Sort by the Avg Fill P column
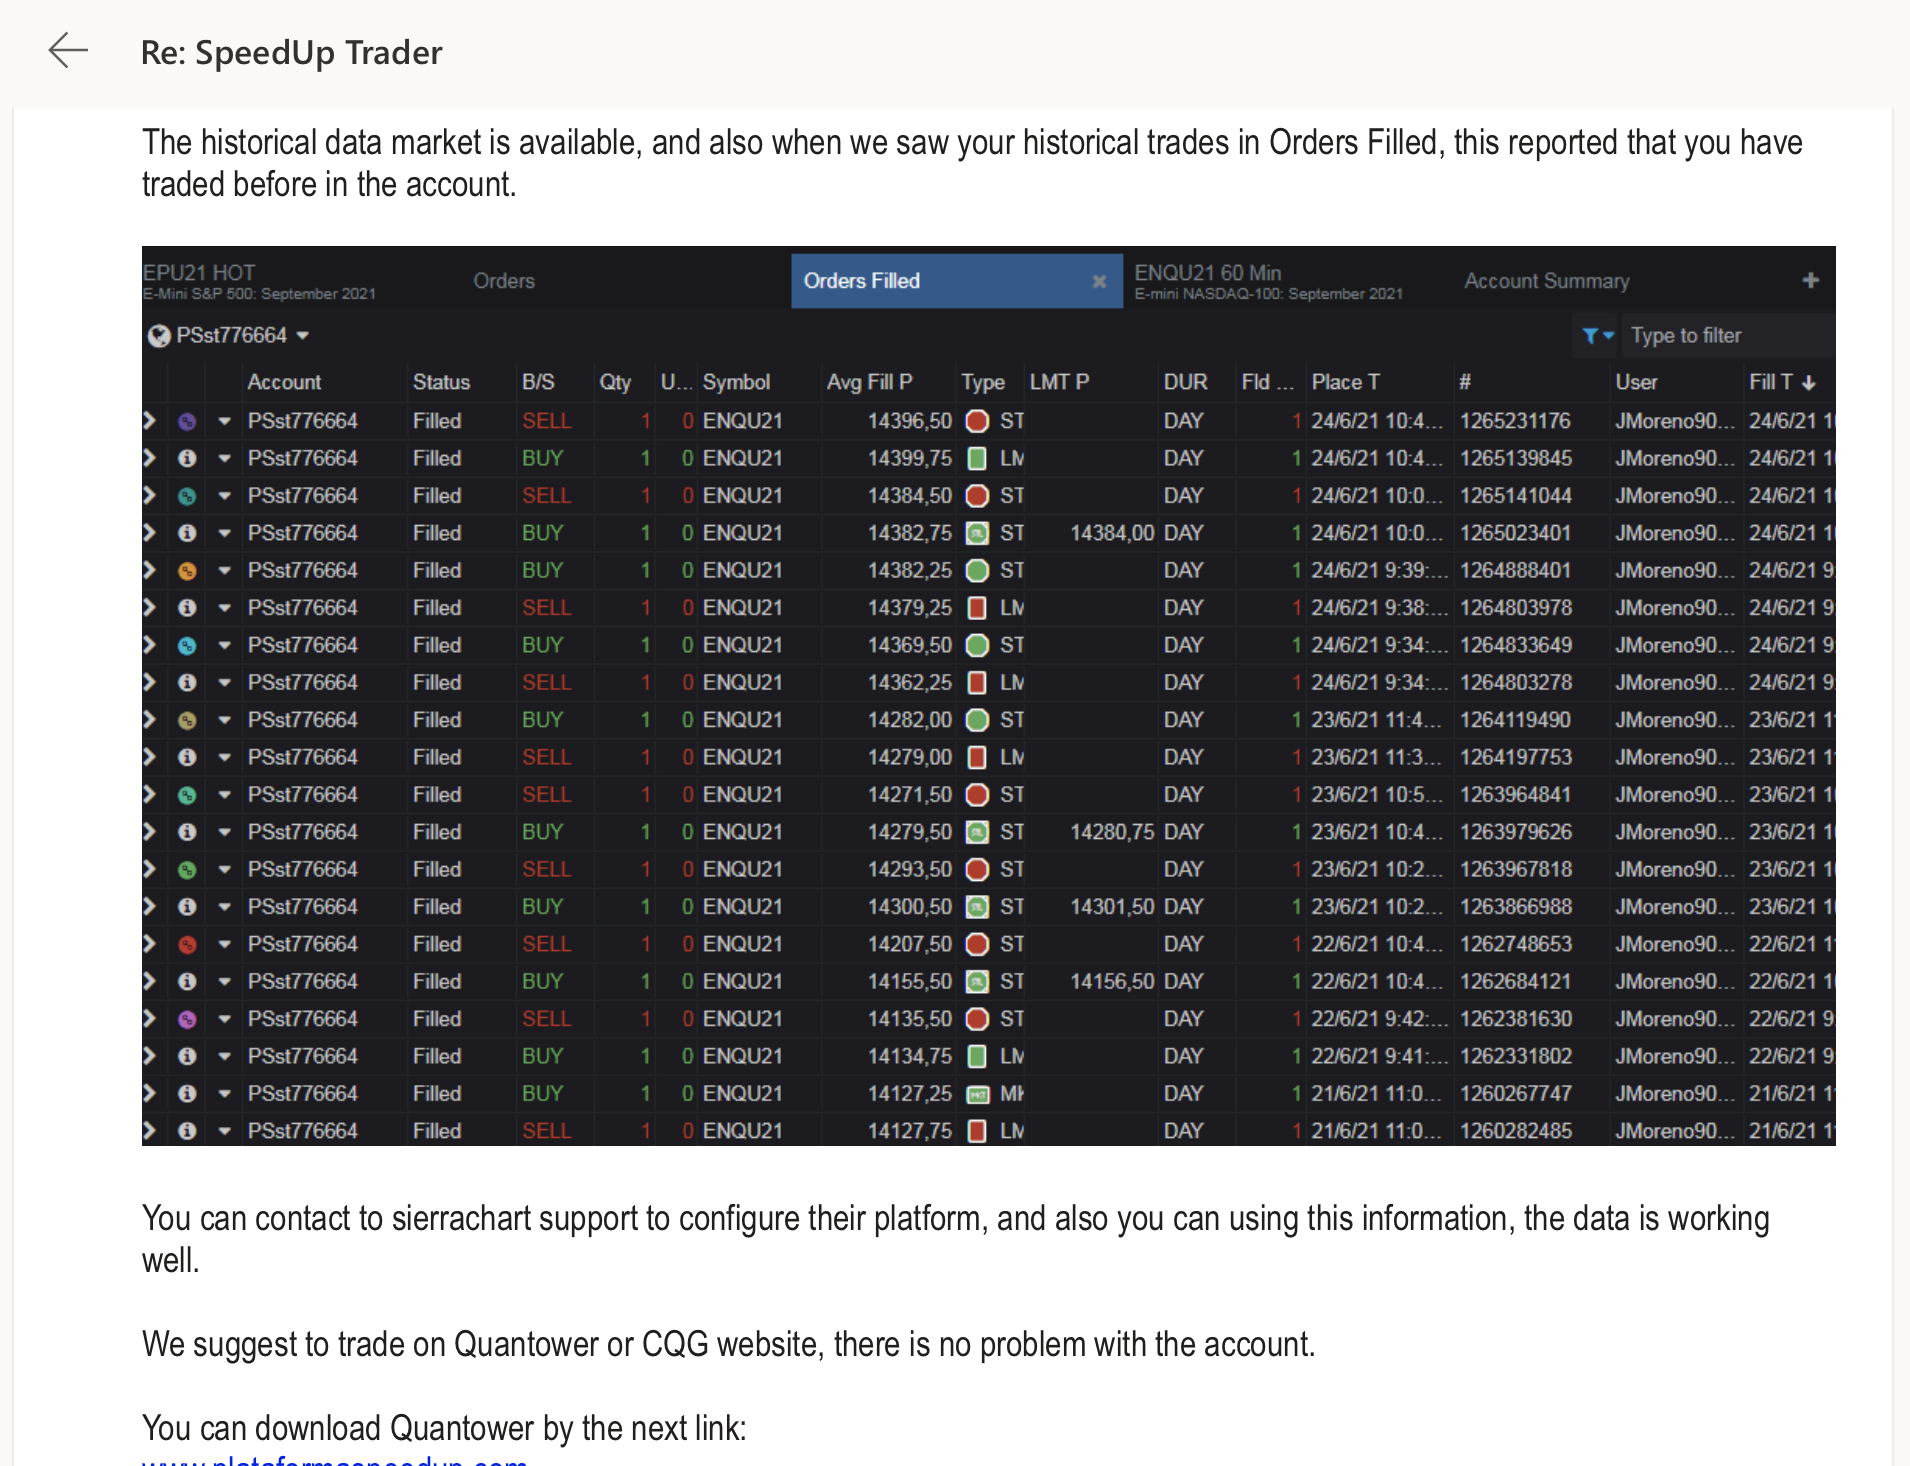 pyautogui.click(x=868, y=382)
